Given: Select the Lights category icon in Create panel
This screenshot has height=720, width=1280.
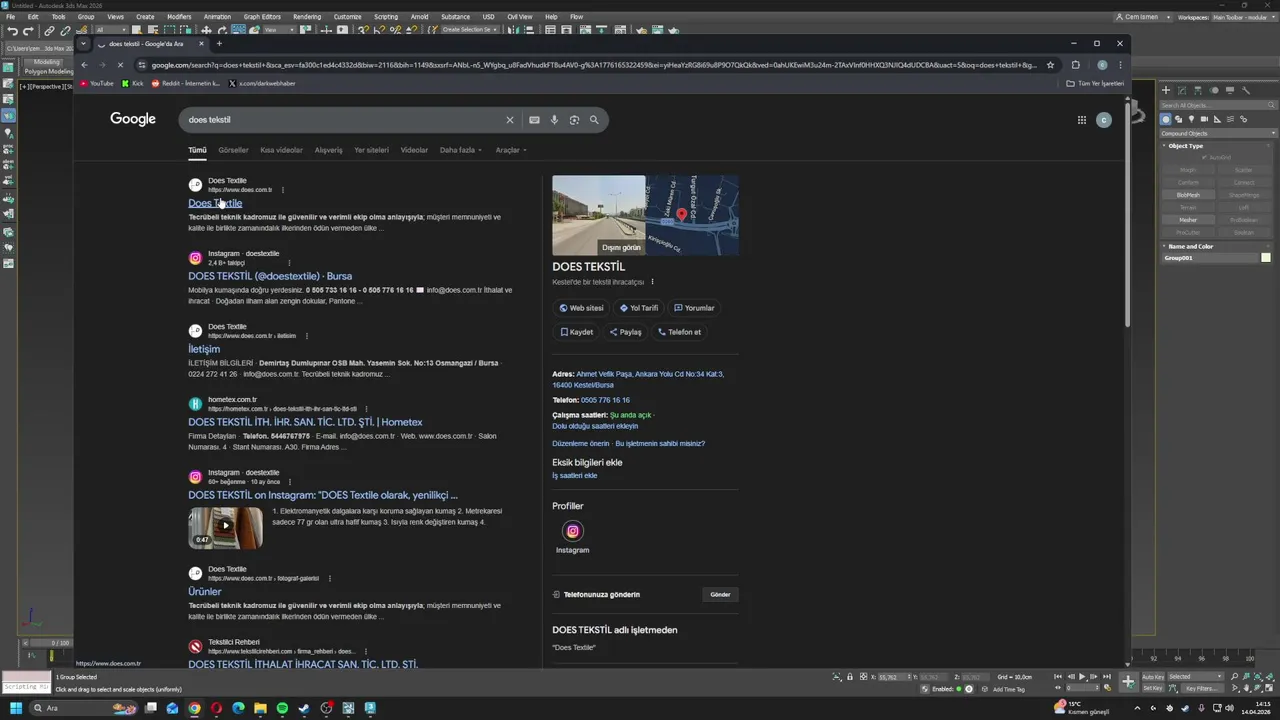Looking at the screenshot, I should tap(1191, 119).
